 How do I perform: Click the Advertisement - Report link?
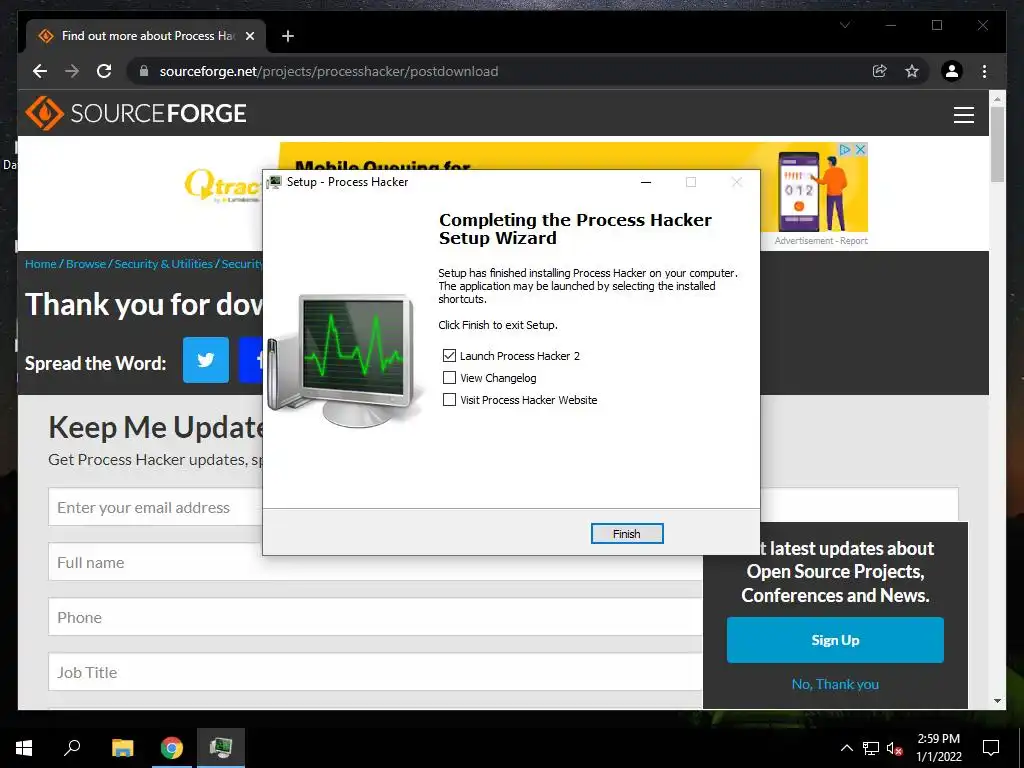(821, 240)
